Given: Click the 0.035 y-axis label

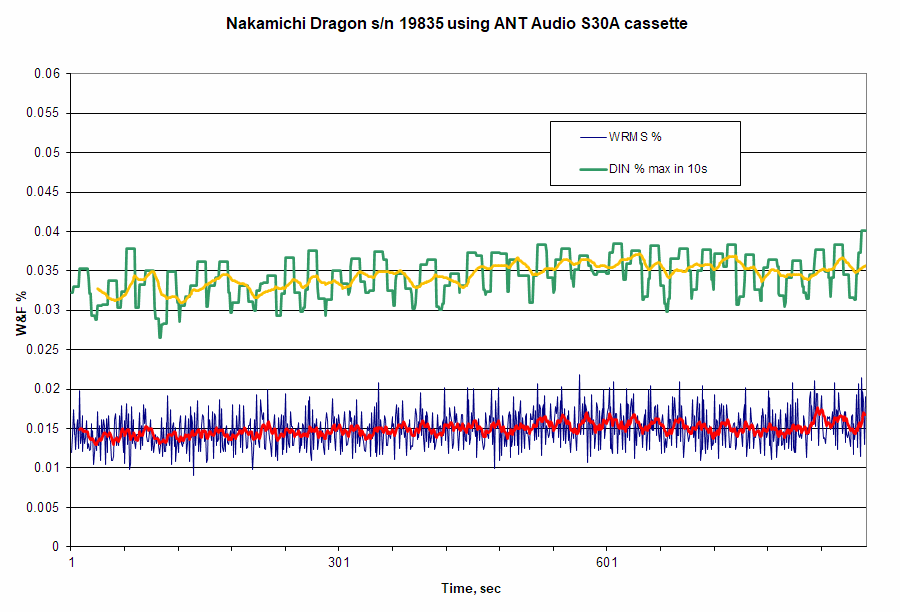Looking at the screenshot, I should [x=42, y=270].
